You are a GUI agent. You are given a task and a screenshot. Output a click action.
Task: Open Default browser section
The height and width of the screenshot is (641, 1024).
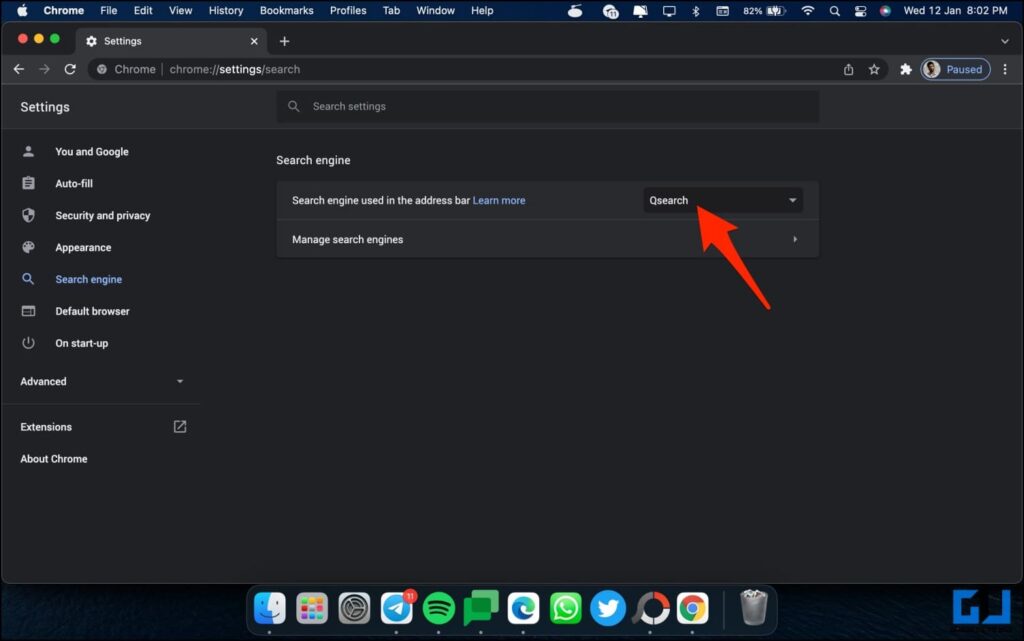(x=92, y=311)
